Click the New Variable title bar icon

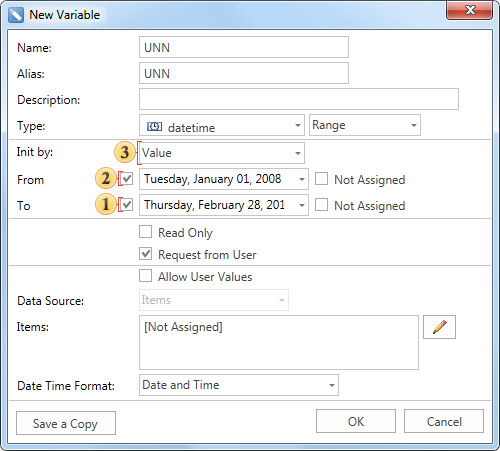pyautogui.click(x=16, y=15)
